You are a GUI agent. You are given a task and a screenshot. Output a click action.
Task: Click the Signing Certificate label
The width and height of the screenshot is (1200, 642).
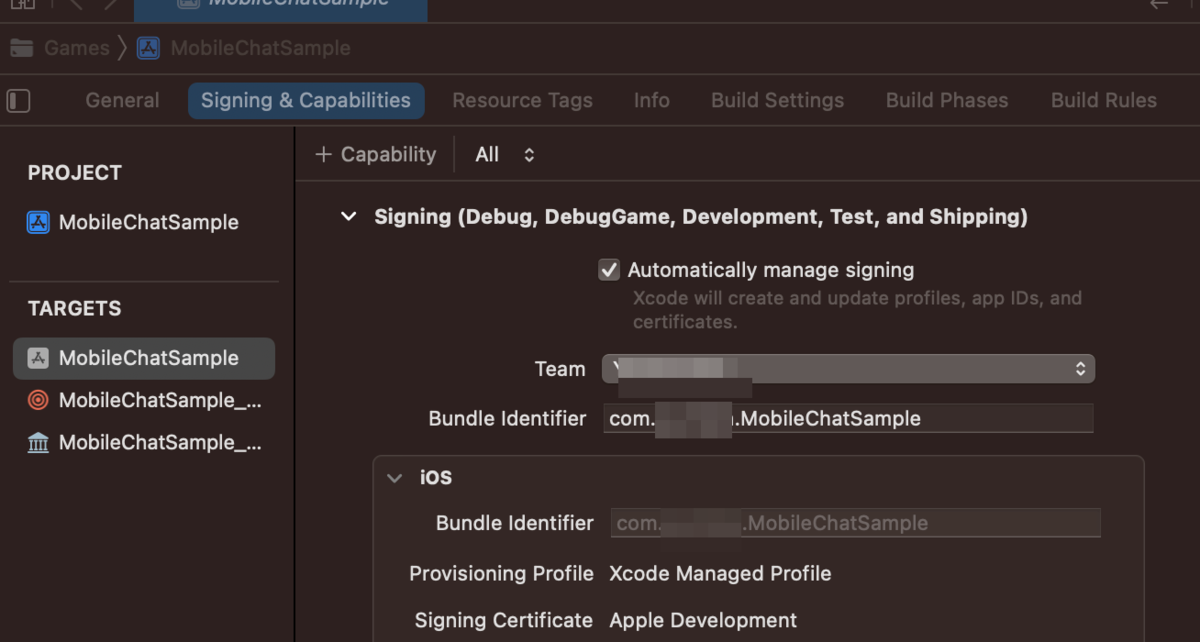coord(504,621)
